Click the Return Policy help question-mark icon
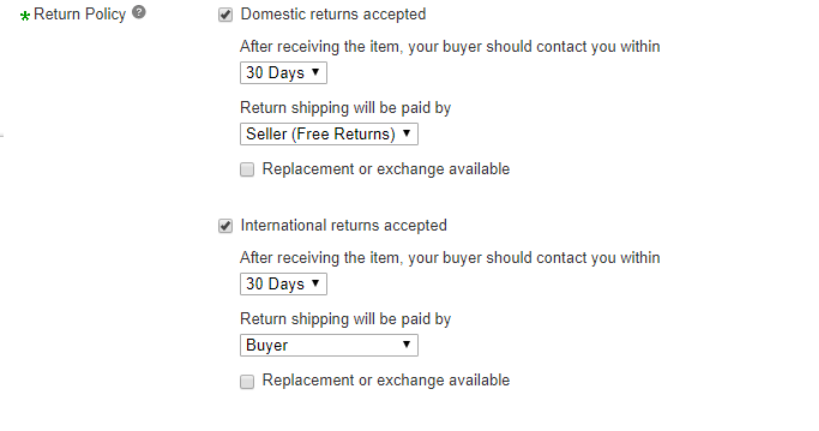The height and width of the screenshot is (431, 819). [139, 14]
